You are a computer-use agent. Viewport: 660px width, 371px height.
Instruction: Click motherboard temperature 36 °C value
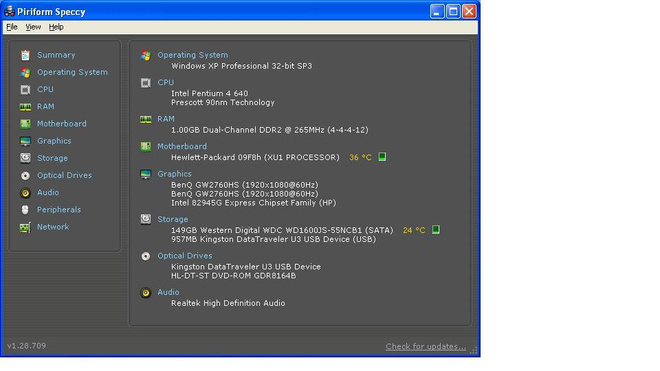pyautogui.click(x=360, y=157)
